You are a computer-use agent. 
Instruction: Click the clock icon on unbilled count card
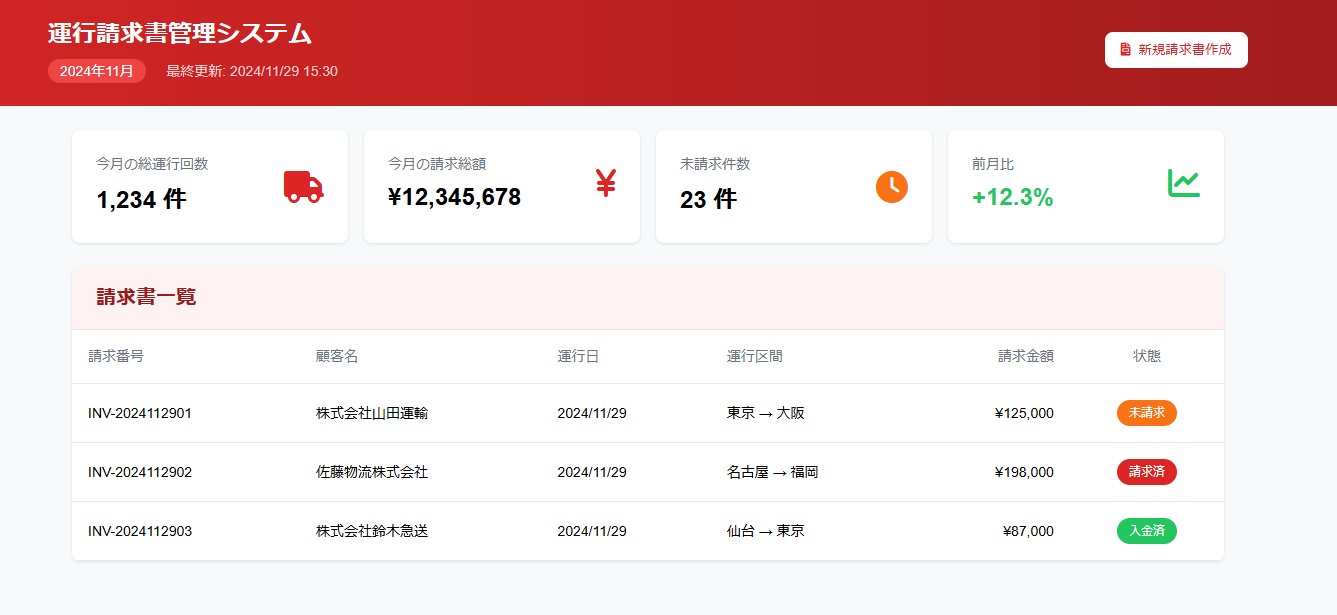[x=890, y=186]
